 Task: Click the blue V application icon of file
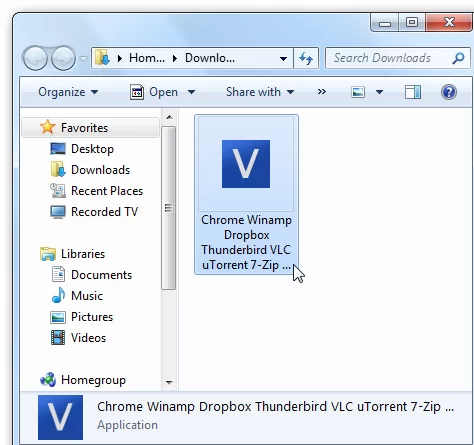[x=246, y=164]
